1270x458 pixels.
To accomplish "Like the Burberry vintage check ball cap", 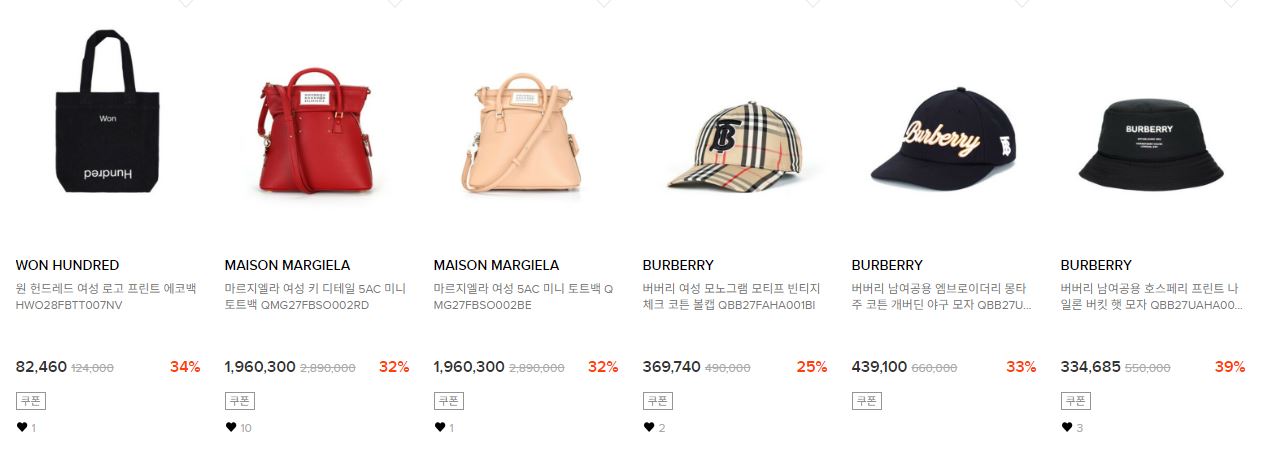I will 649,428.
